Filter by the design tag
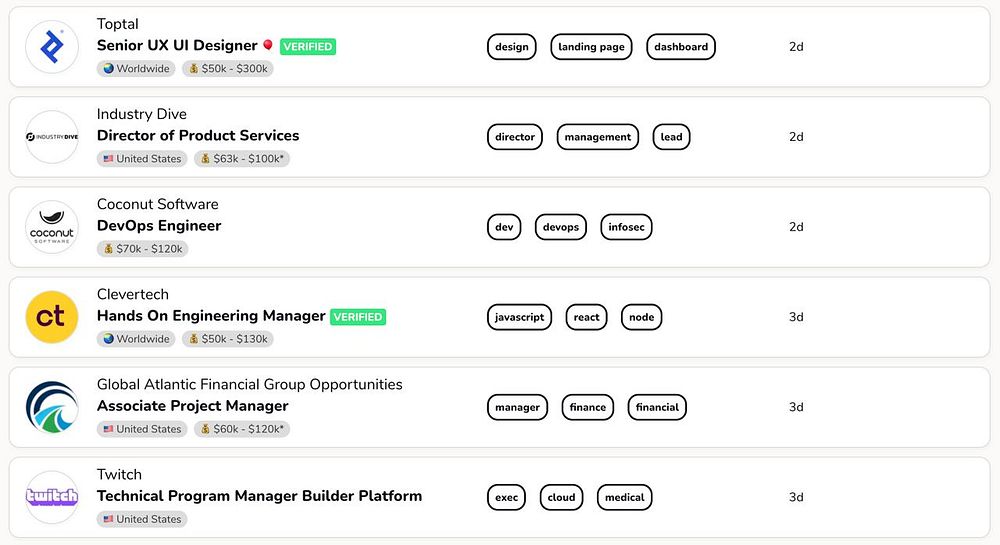1000x545 pixels. tap(512, 47)
